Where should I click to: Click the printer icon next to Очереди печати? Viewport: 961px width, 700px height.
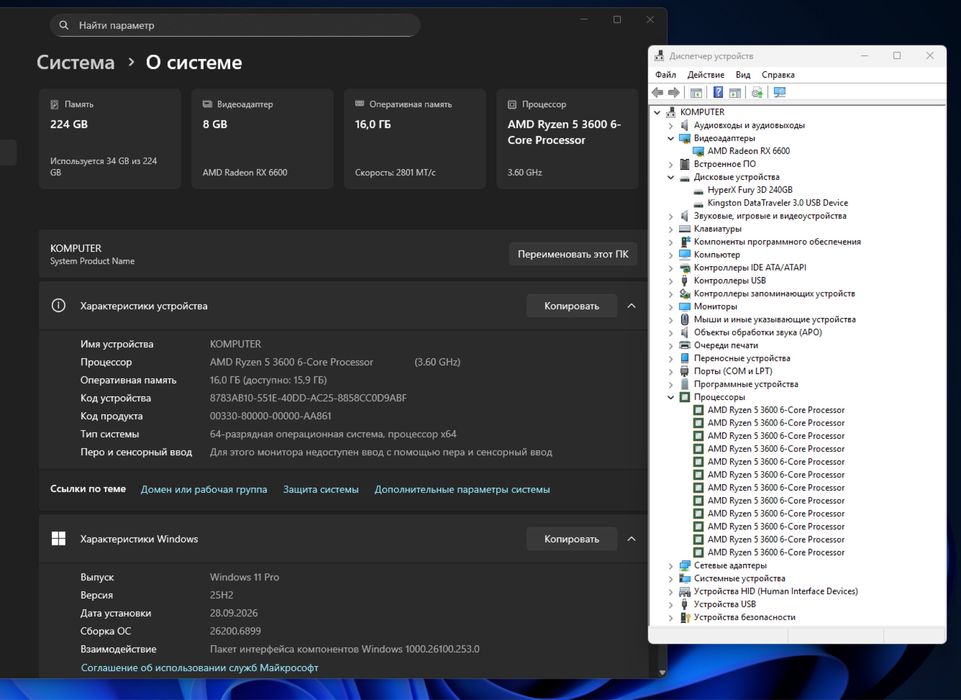685,345
